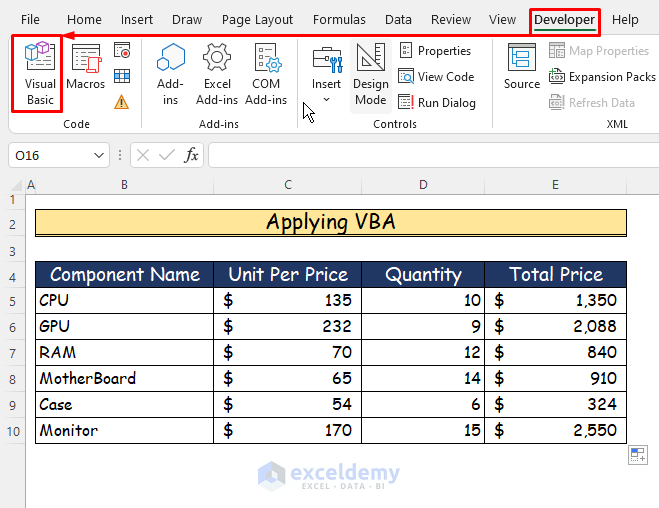Image resolution: width=659 pixels, height=508 pixels.
Task: Switch to the Data tab
Action: coord(398,20)
